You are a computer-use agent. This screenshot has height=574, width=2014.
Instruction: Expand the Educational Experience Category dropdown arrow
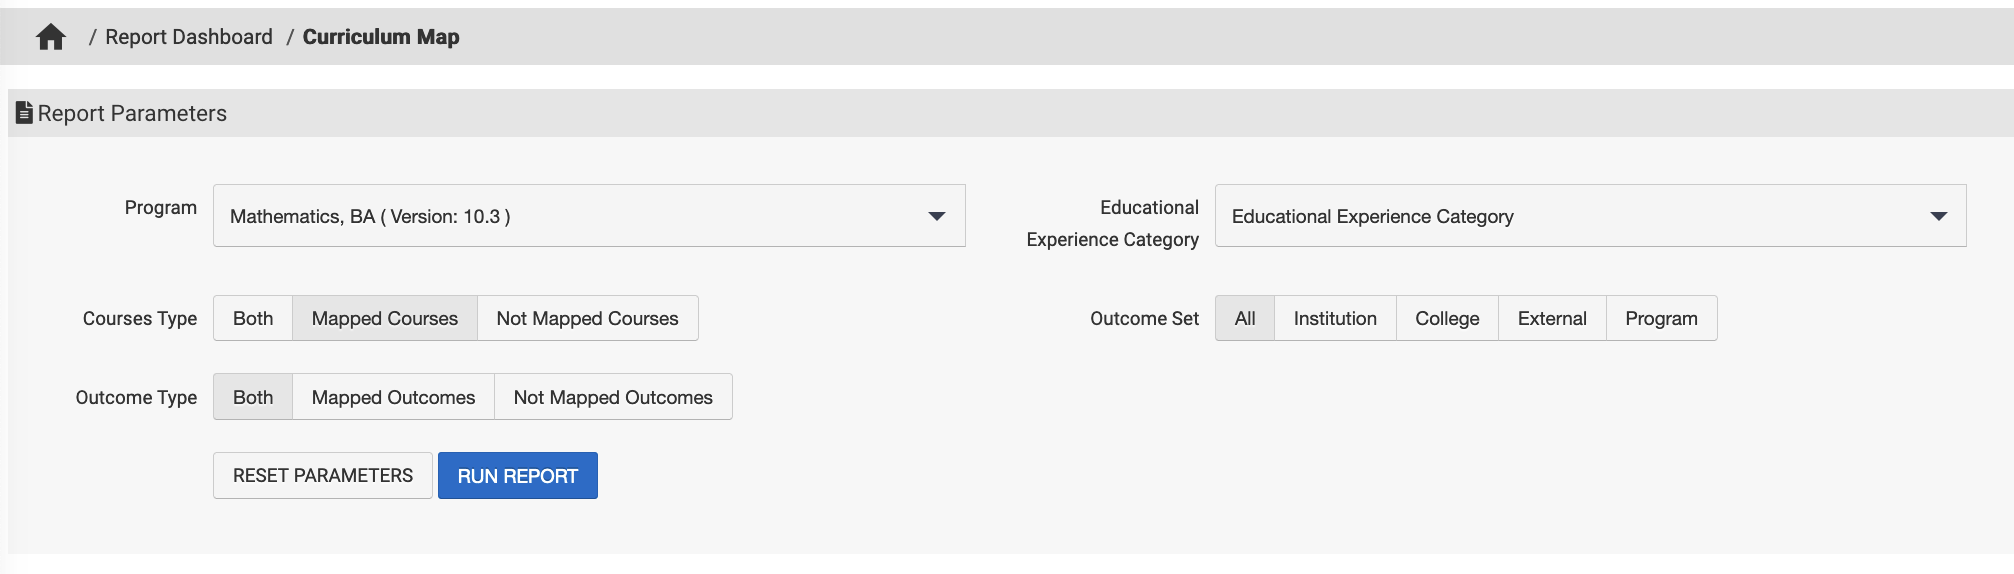[1938, 216]
